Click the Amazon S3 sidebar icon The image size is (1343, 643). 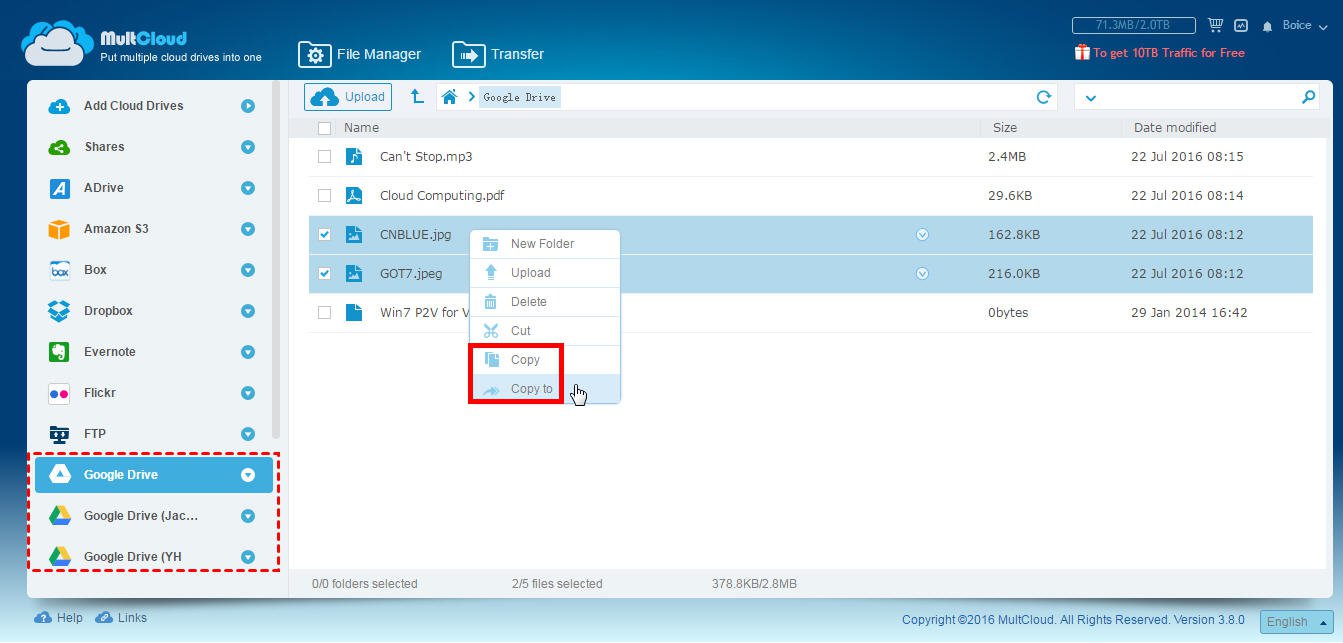59,229
